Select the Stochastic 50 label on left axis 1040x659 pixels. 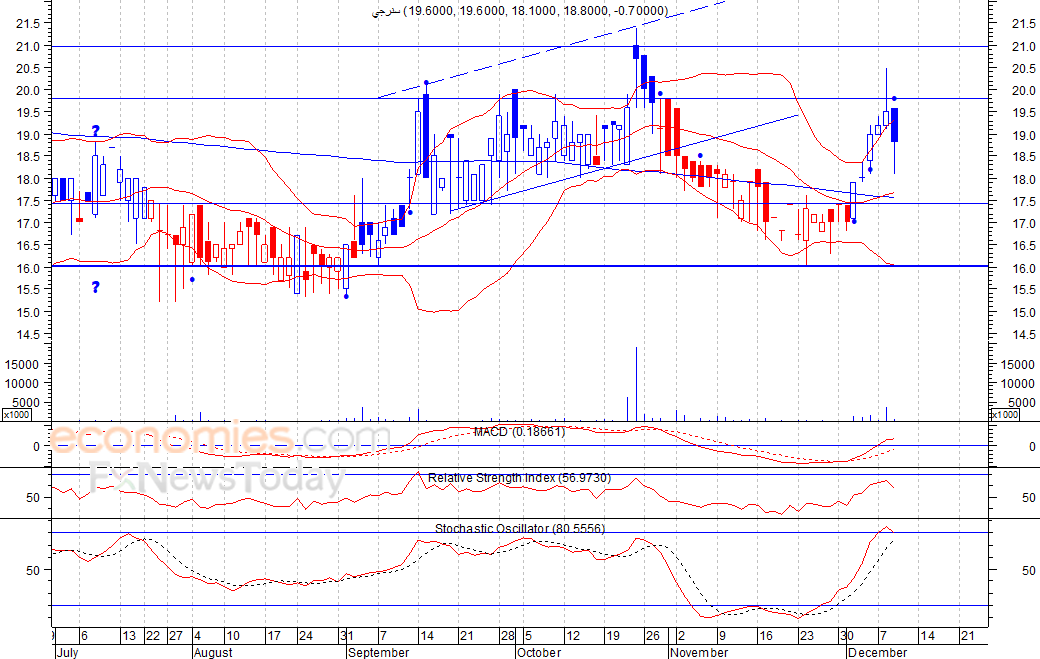[32, 570]
